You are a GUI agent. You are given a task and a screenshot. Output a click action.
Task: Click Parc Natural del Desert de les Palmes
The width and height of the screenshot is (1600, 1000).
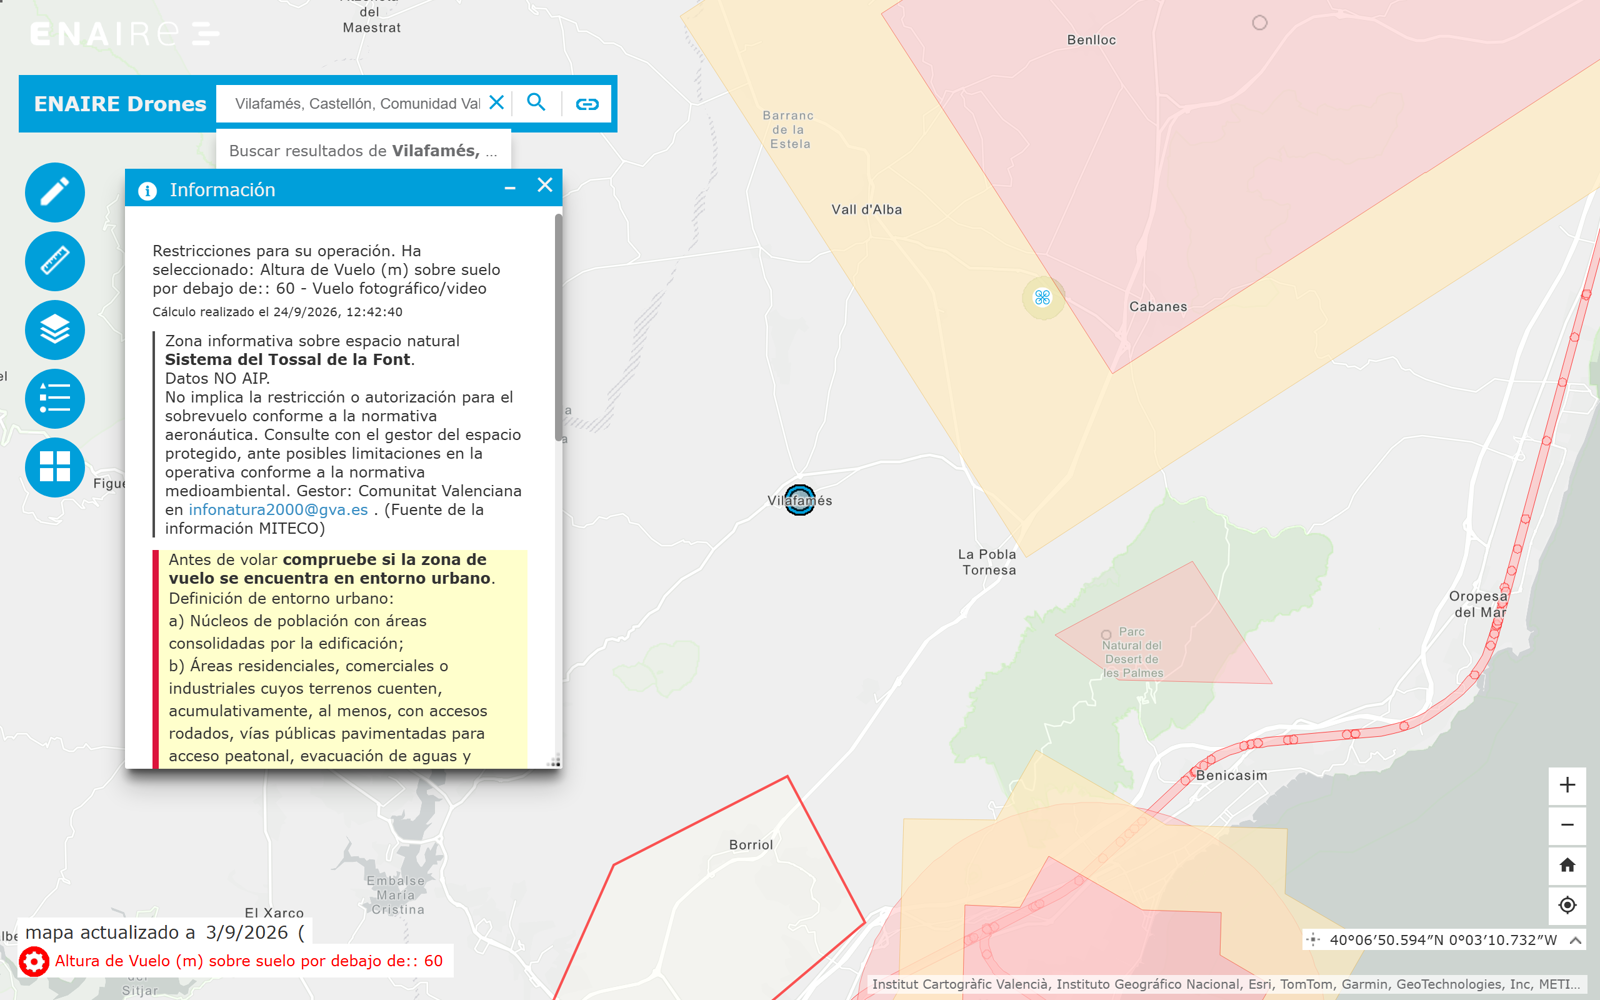(x=1132, y=652)
